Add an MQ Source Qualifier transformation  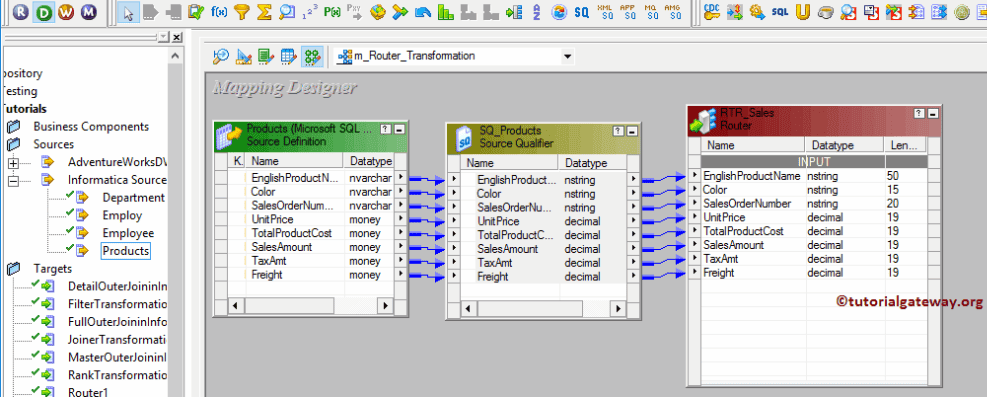pos(650,11)
